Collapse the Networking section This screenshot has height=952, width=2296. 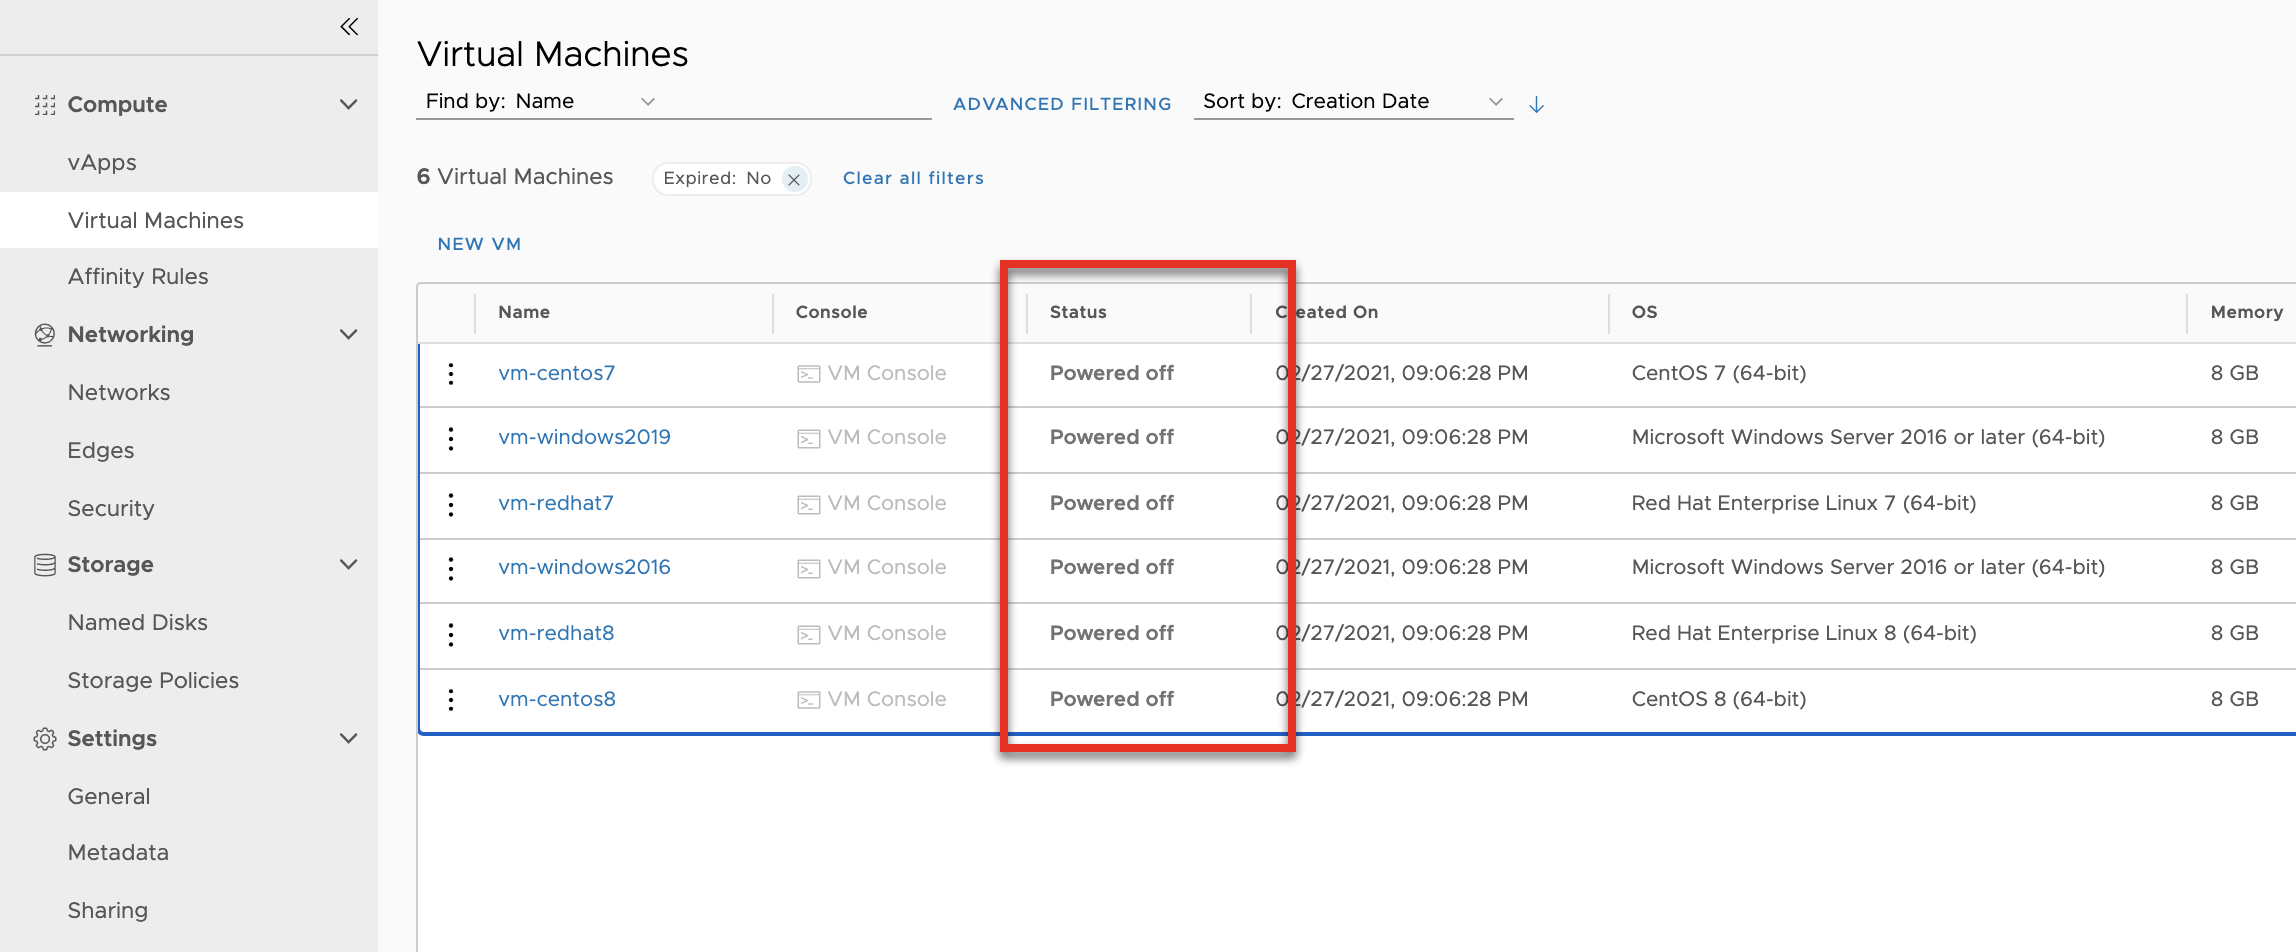(x=348, y=335)
